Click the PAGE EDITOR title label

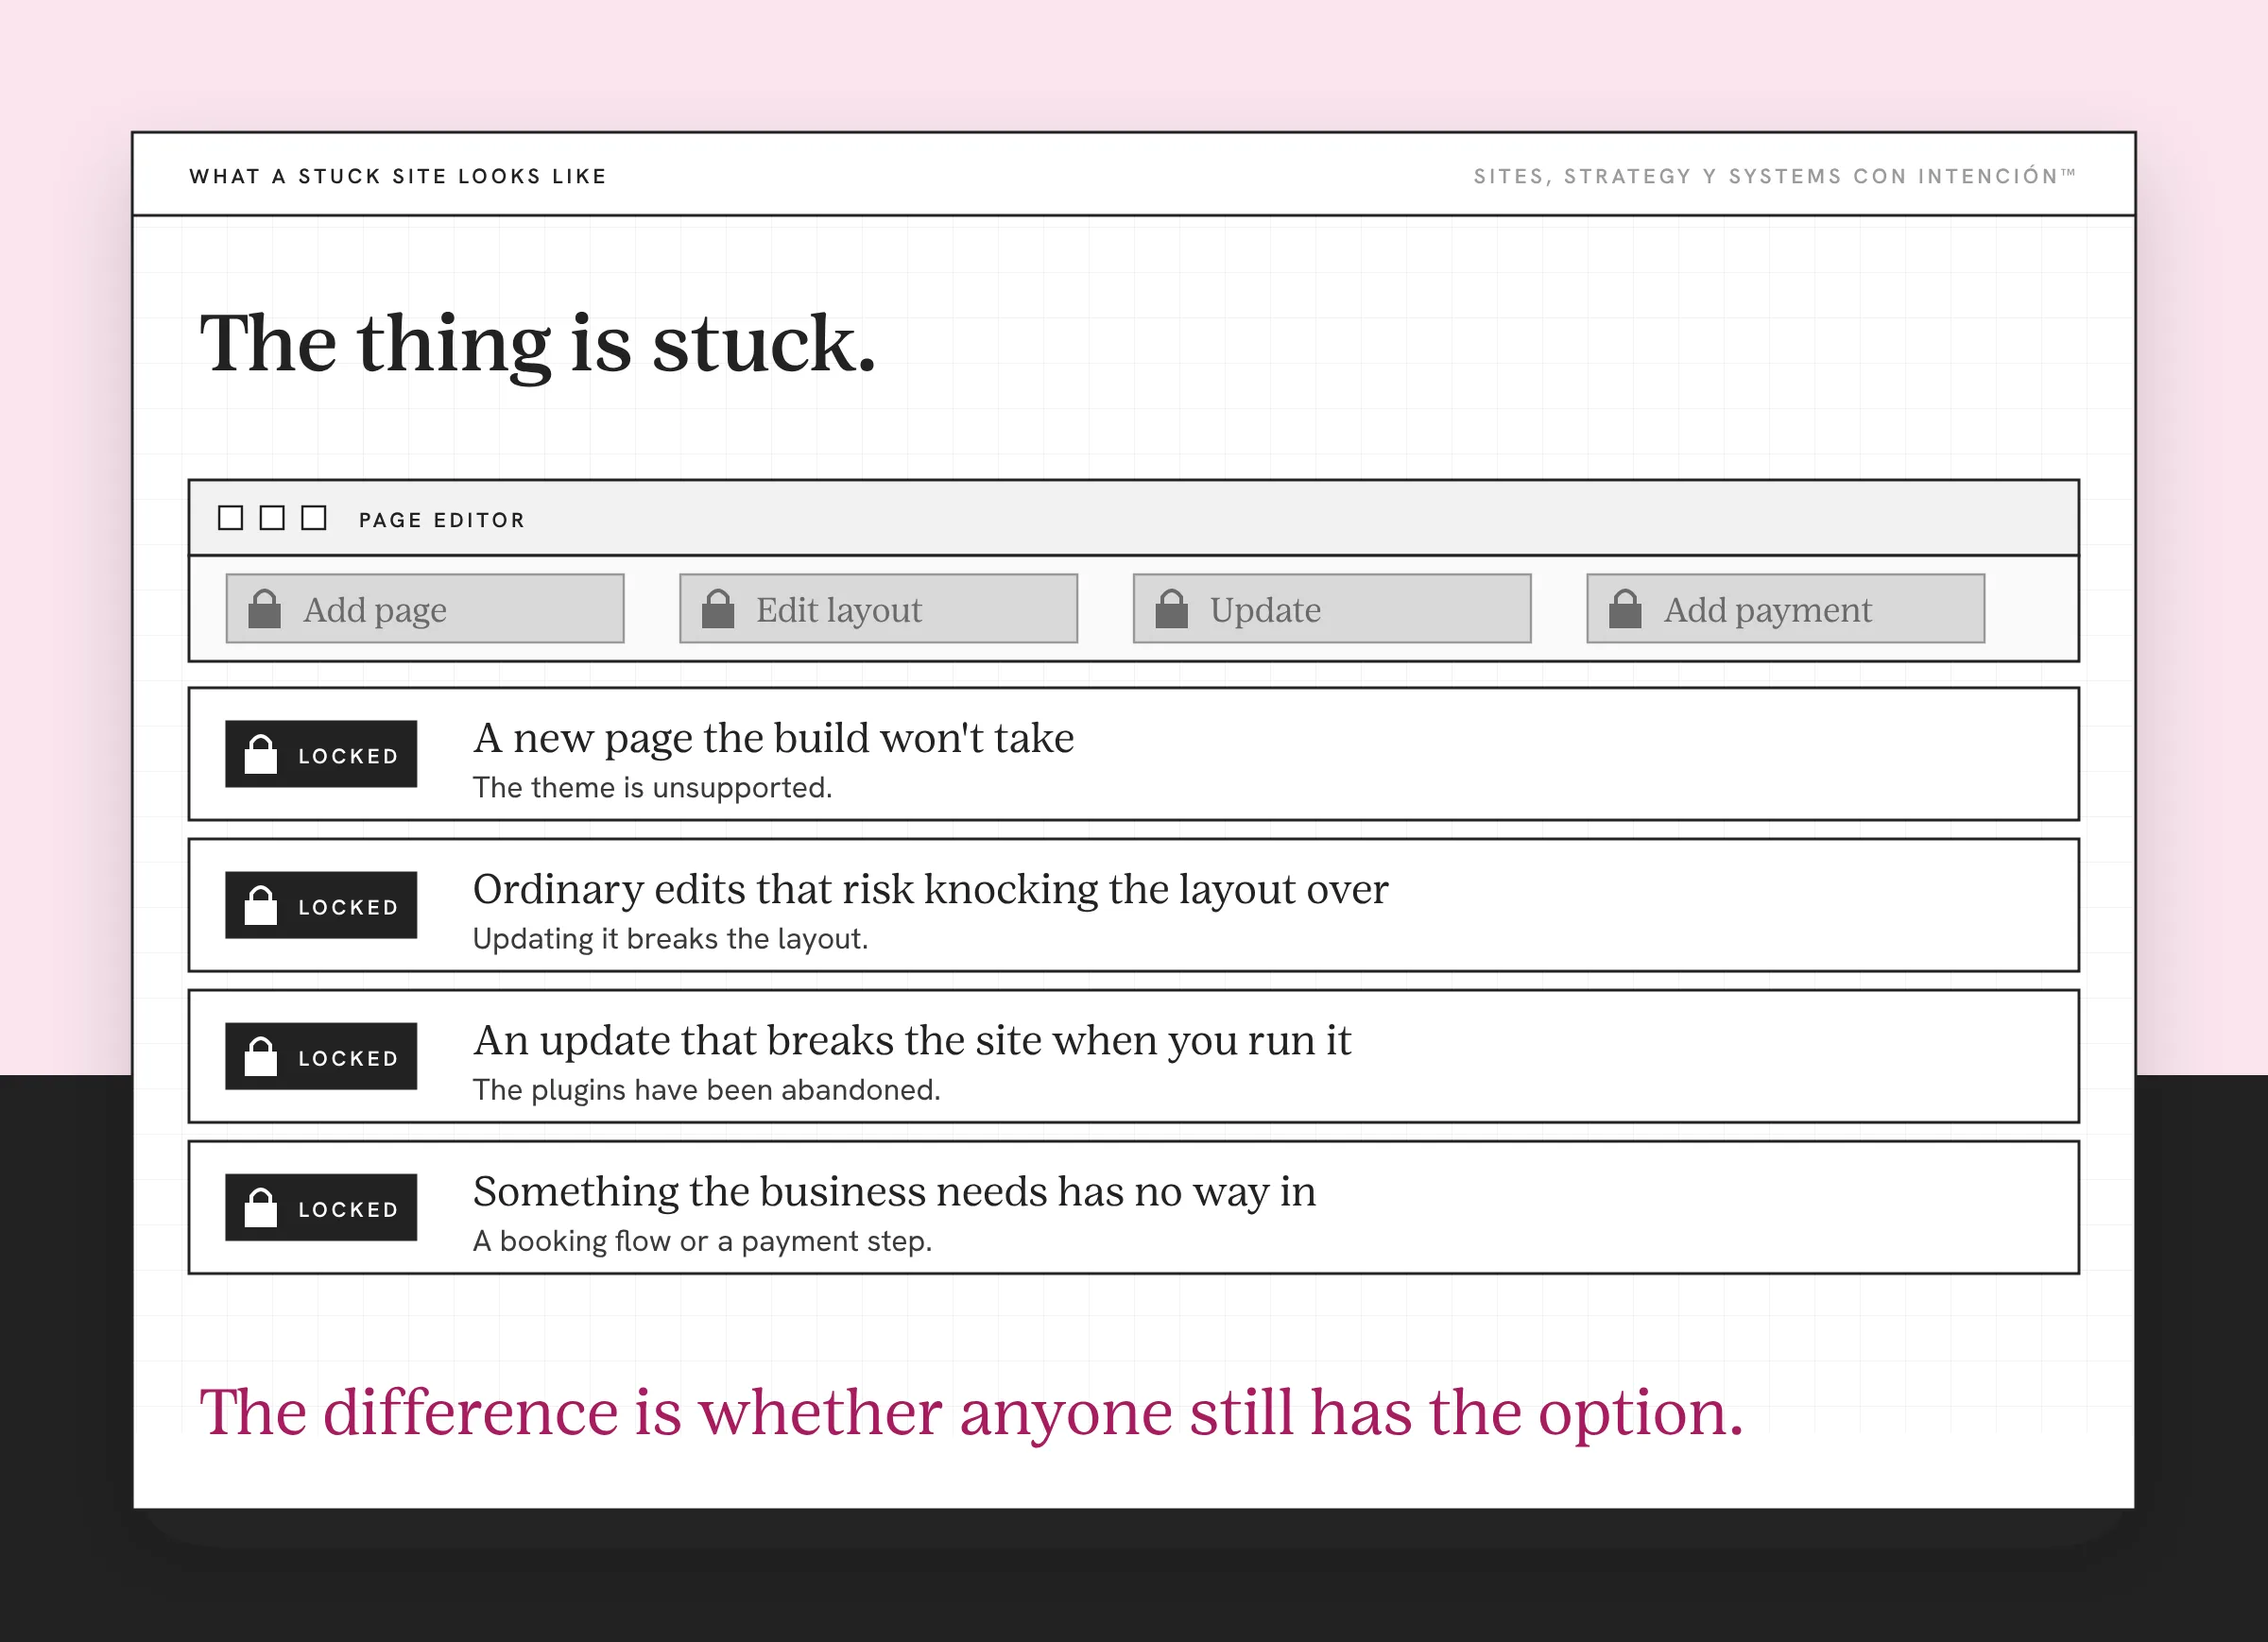[442, 520]
